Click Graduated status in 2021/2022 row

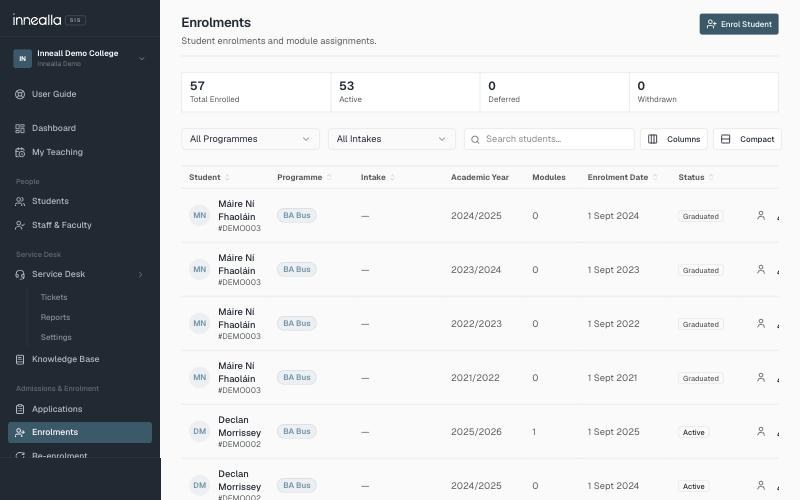(701, 379)
